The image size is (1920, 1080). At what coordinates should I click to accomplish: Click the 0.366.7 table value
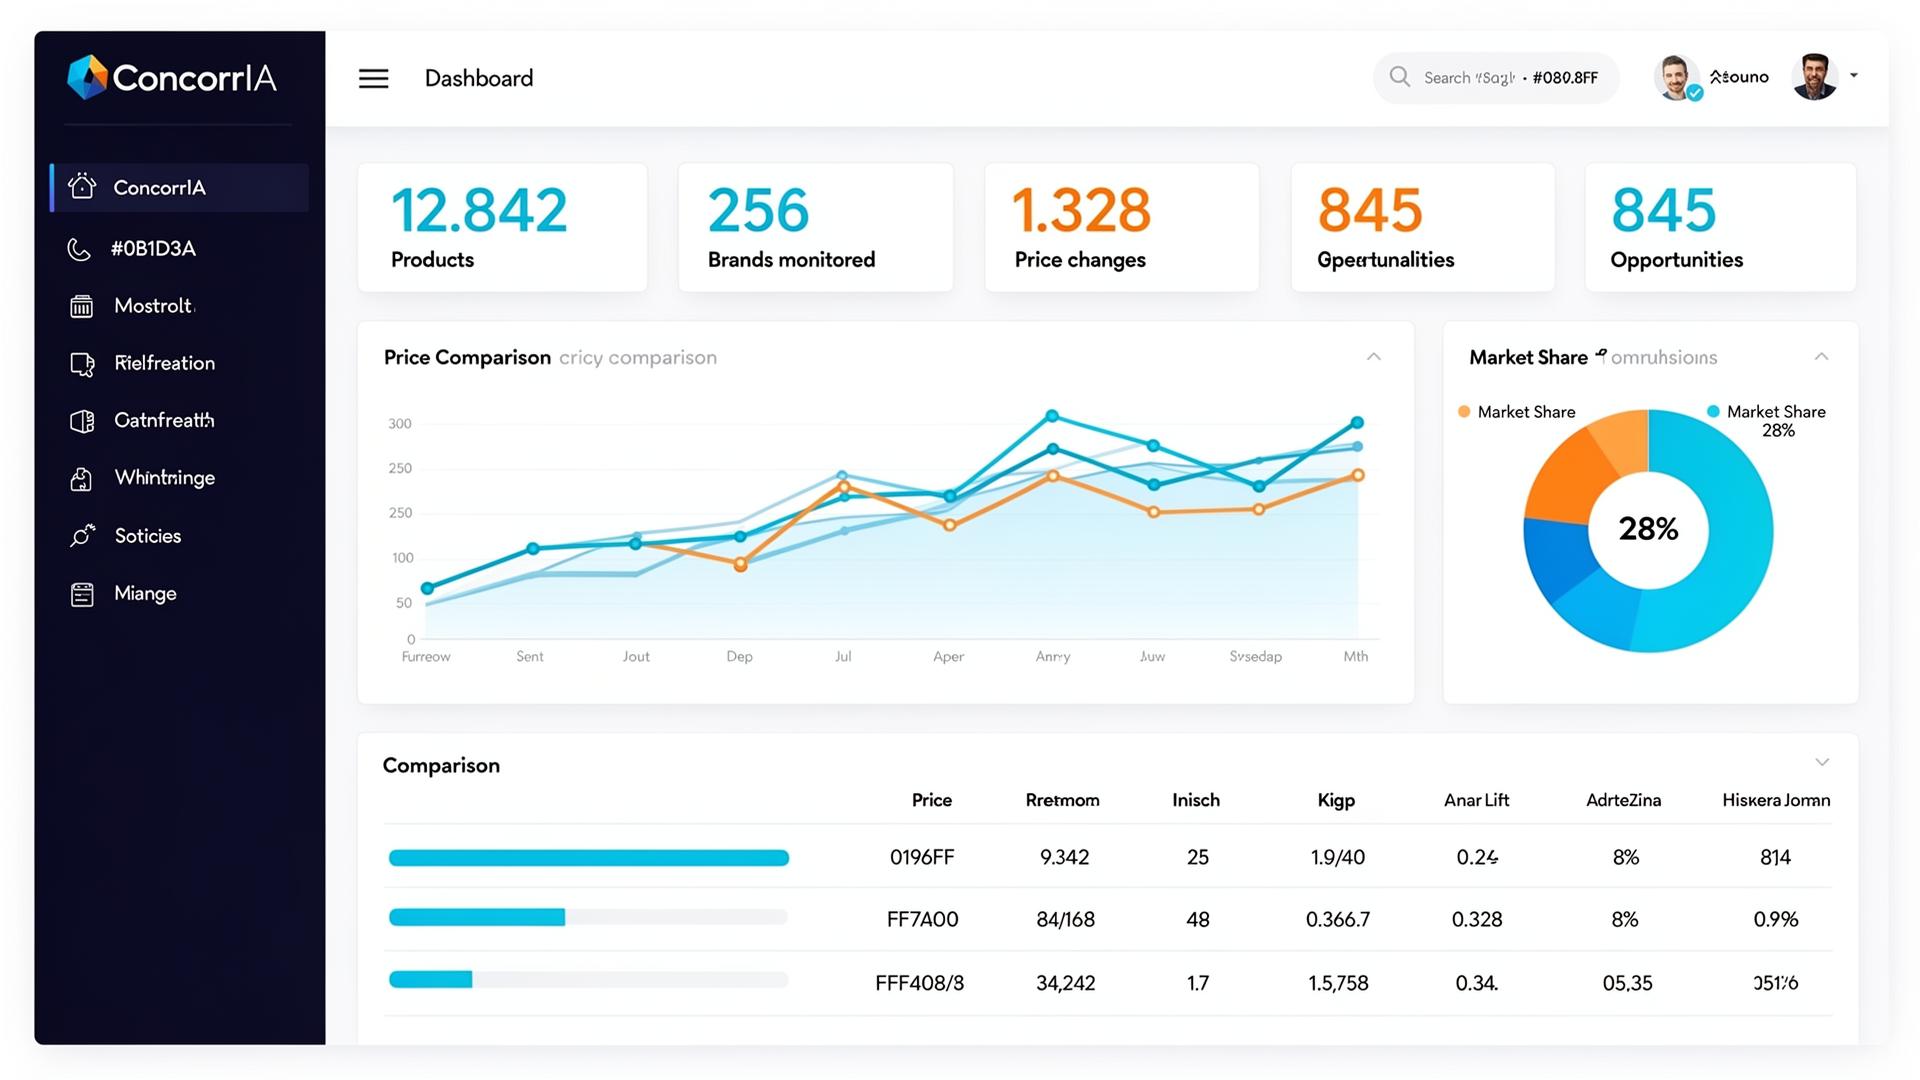coord(1338,920)
